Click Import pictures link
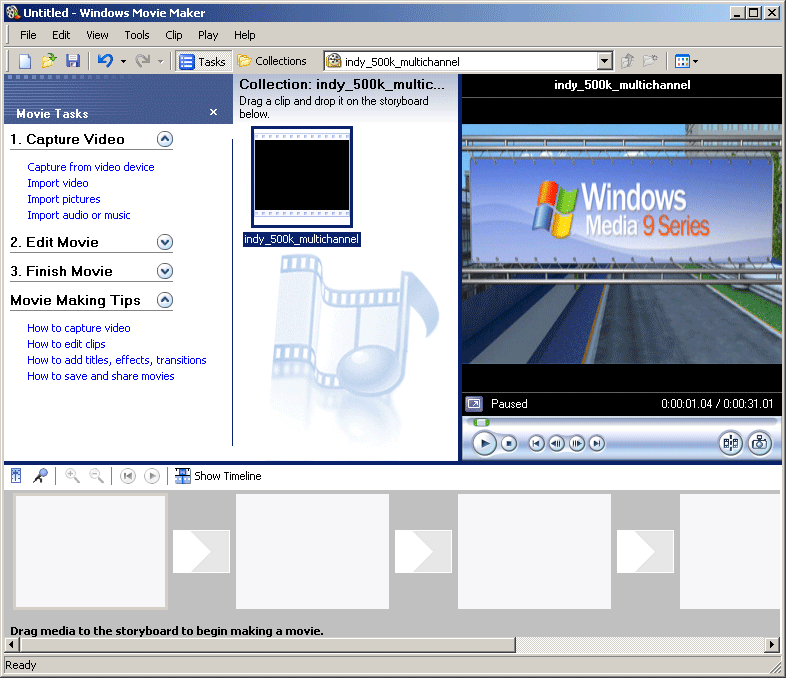 [64, 199]
